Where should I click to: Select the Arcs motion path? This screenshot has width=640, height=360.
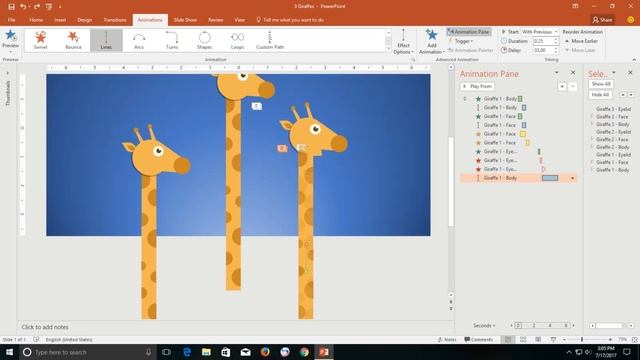(x=139, y=40)
